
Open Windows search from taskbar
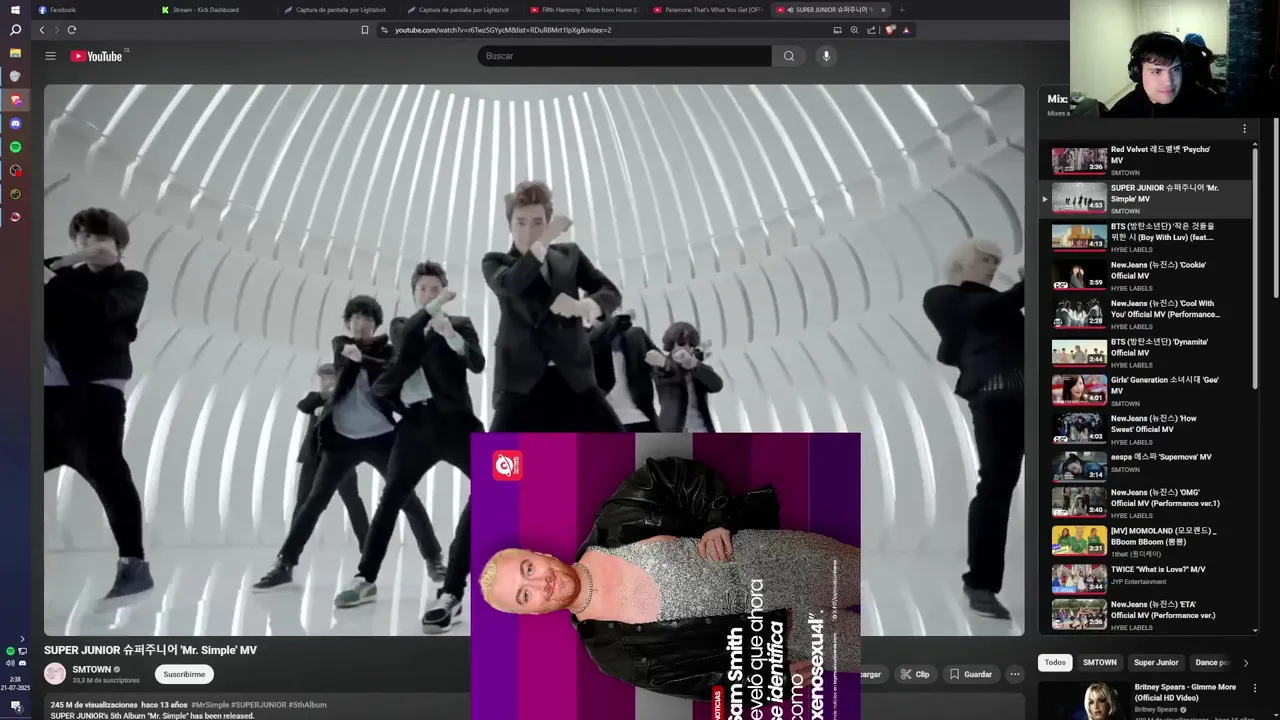15,31
